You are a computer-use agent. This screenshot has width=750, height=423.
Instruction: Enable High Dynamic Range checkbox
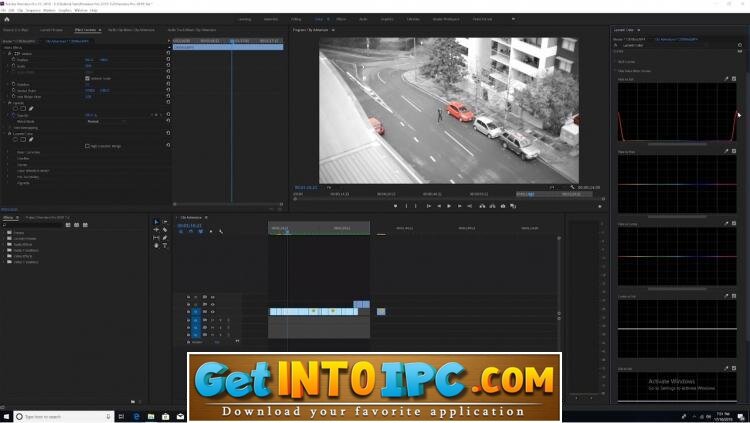[87, 146]
